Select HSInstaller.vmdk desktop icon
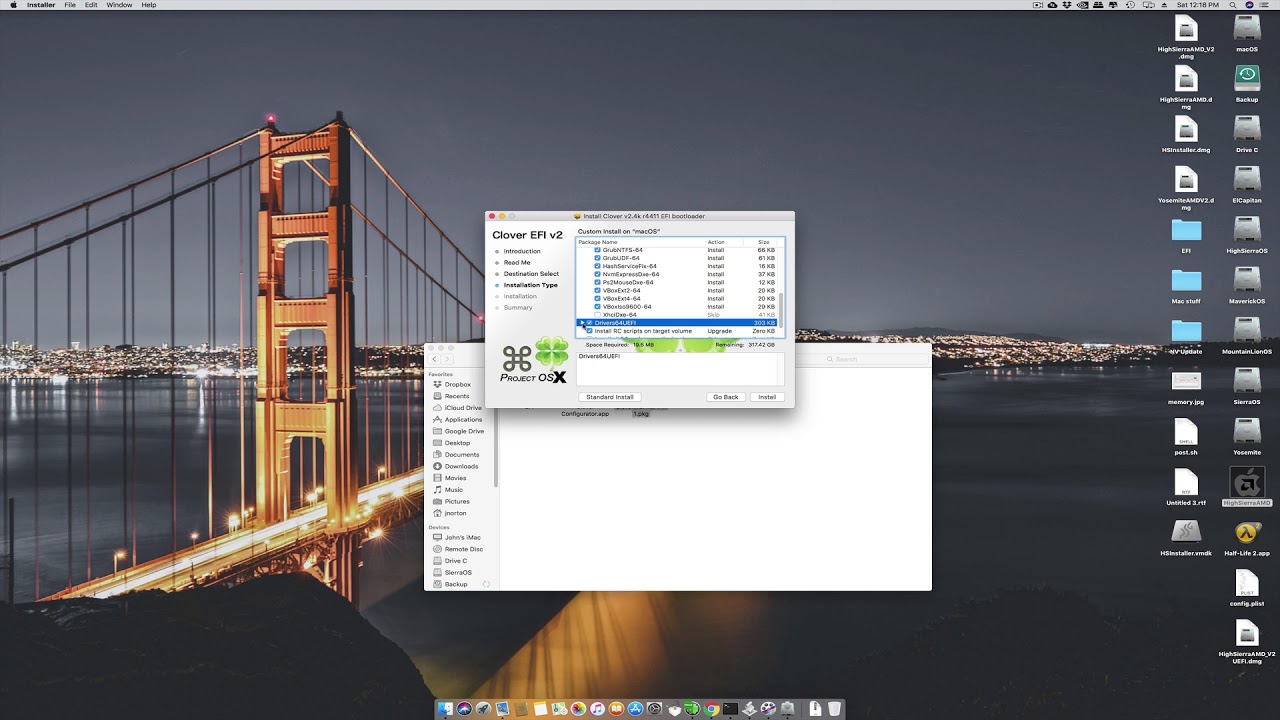 point(1186,531)
